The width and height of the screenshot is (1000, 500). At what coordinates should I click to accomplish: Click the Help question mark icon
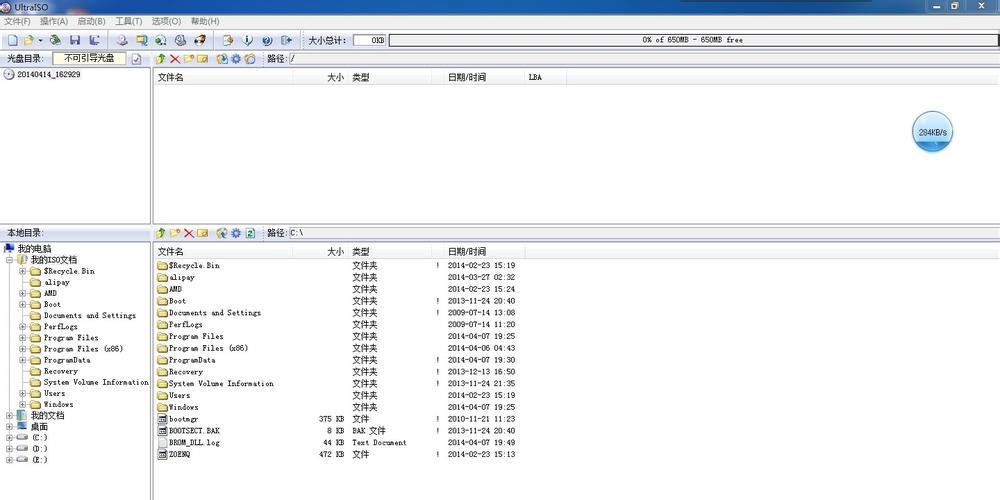tap(267, 40)
